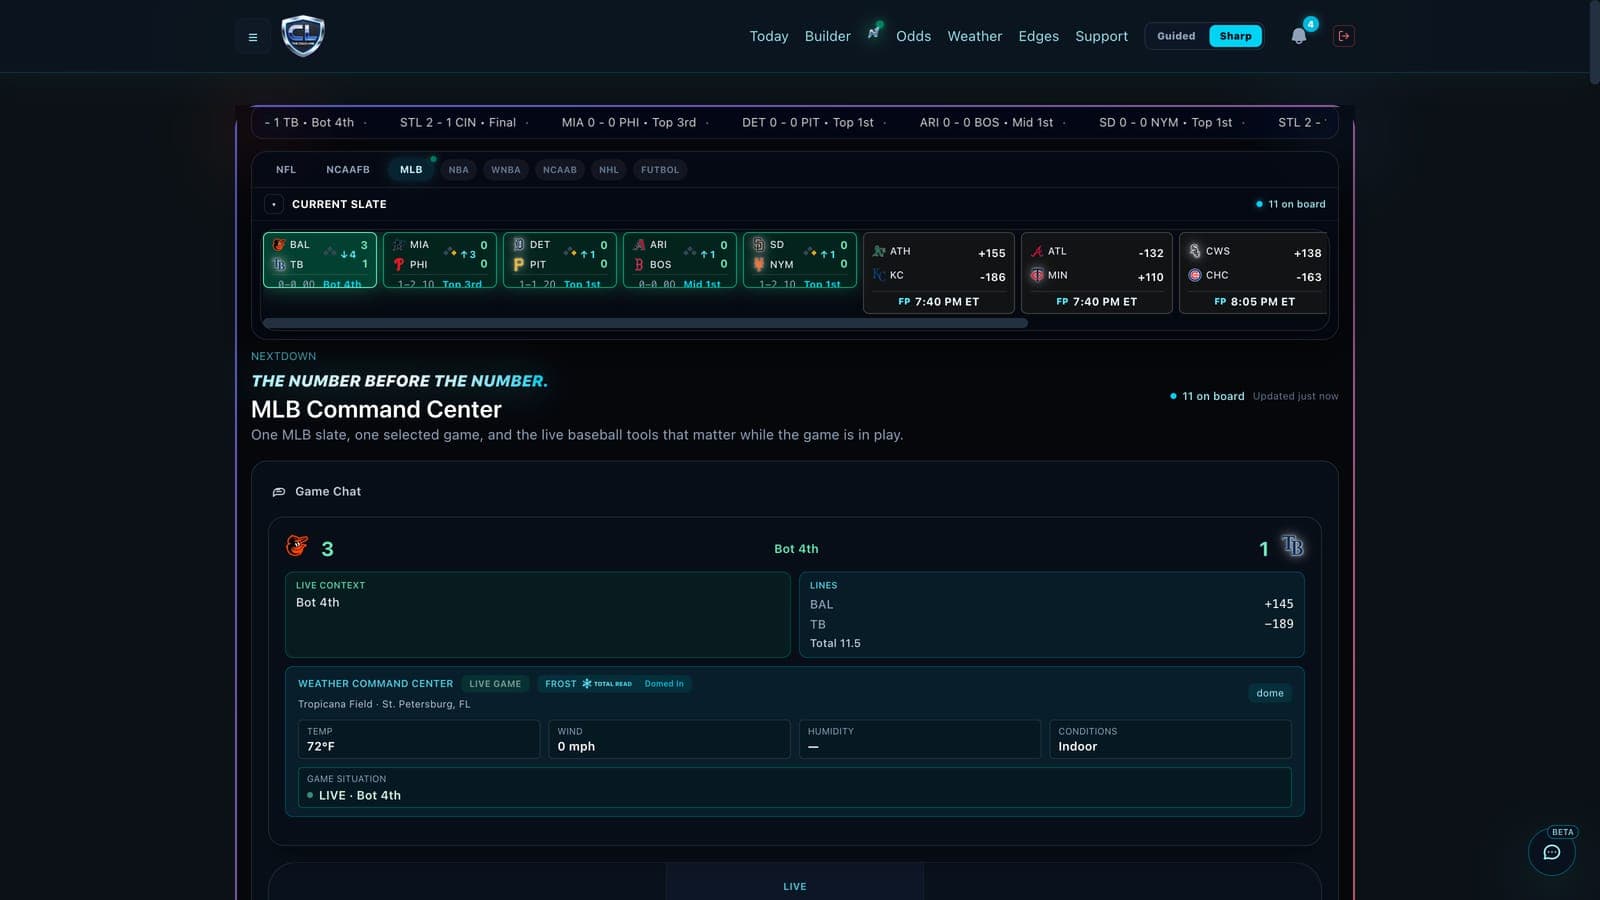Click the Domed In label

tap(664, 684)
